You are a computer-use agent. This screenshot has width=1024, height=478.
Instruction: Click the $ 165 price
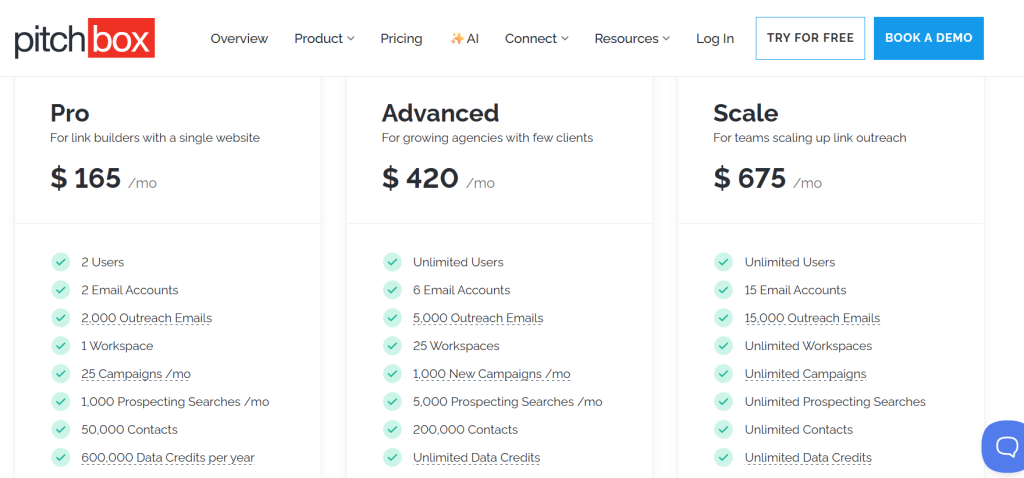[86, 178]
